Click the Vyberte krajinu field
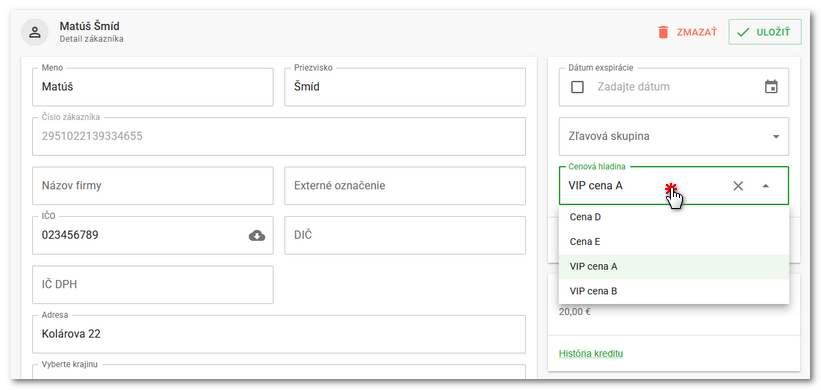Screen dimensions: 821x390 pos(279,372)
